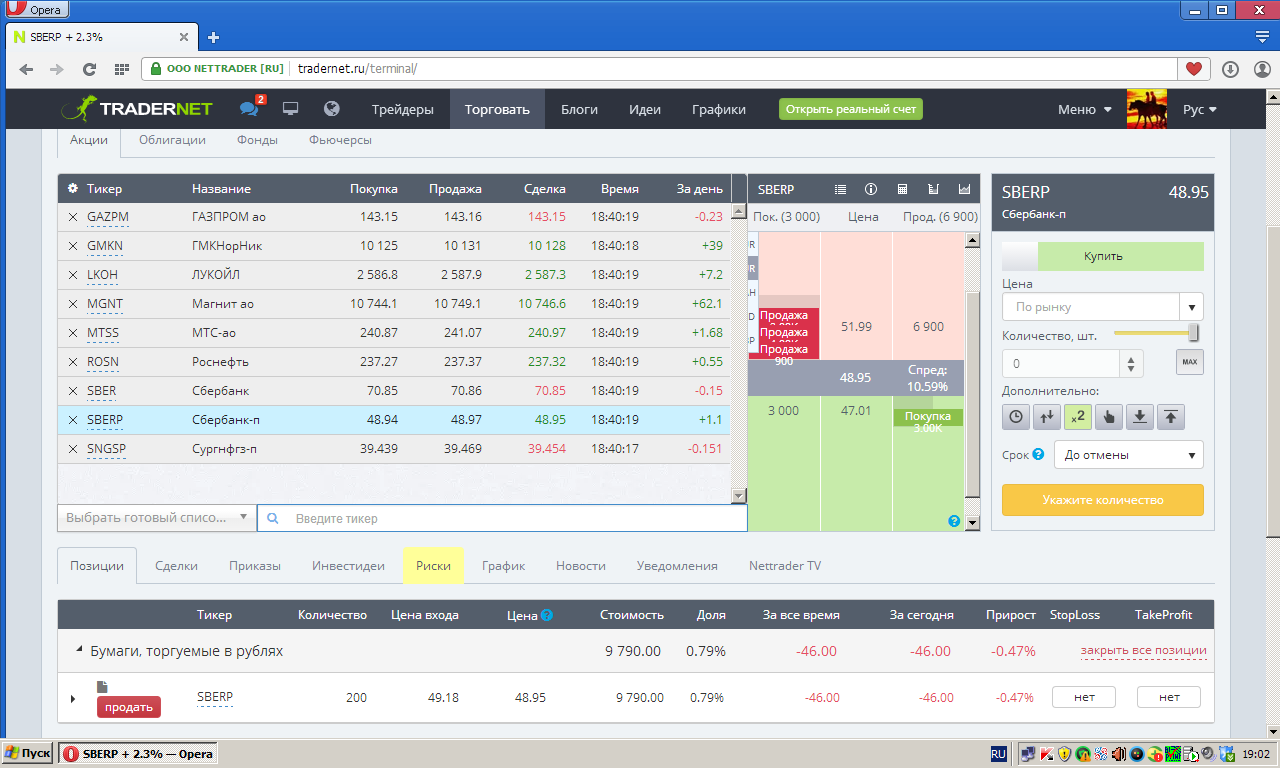
Task: Click the flask-shaped icon in SBERP header
Action: (x=934, y=188)
